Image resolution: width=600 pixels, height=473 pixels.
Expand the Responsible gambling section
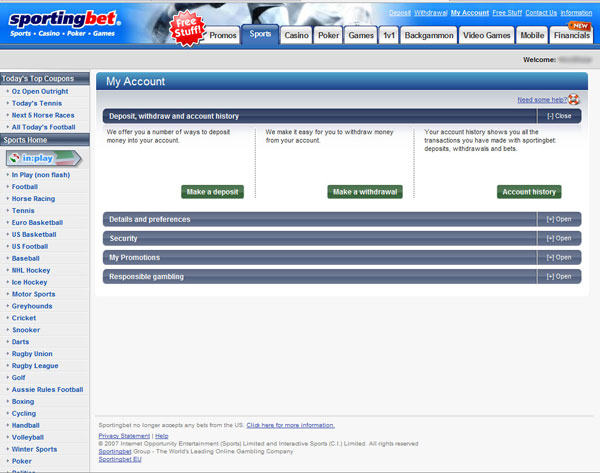point(559,276)
